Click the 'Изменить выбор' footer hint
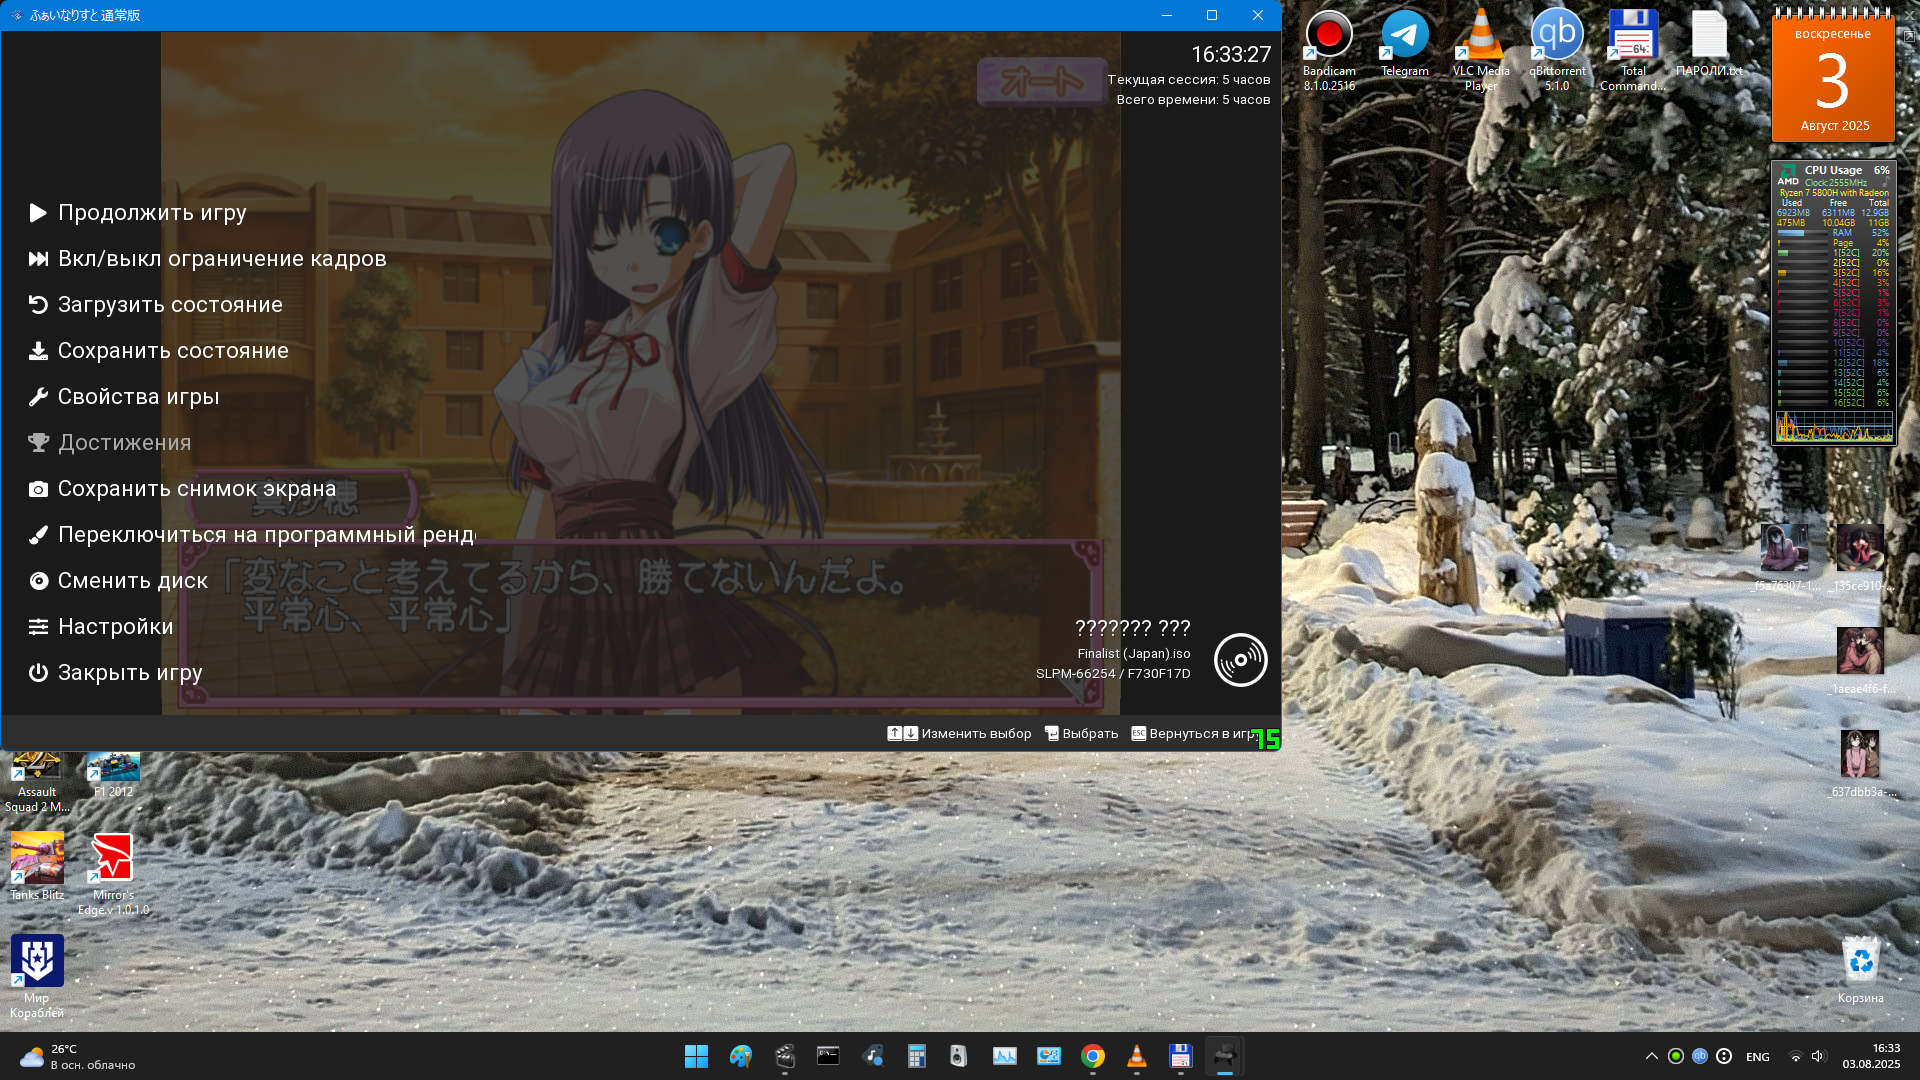The height and width of the screenshot is (1080, 1920). 959,734
